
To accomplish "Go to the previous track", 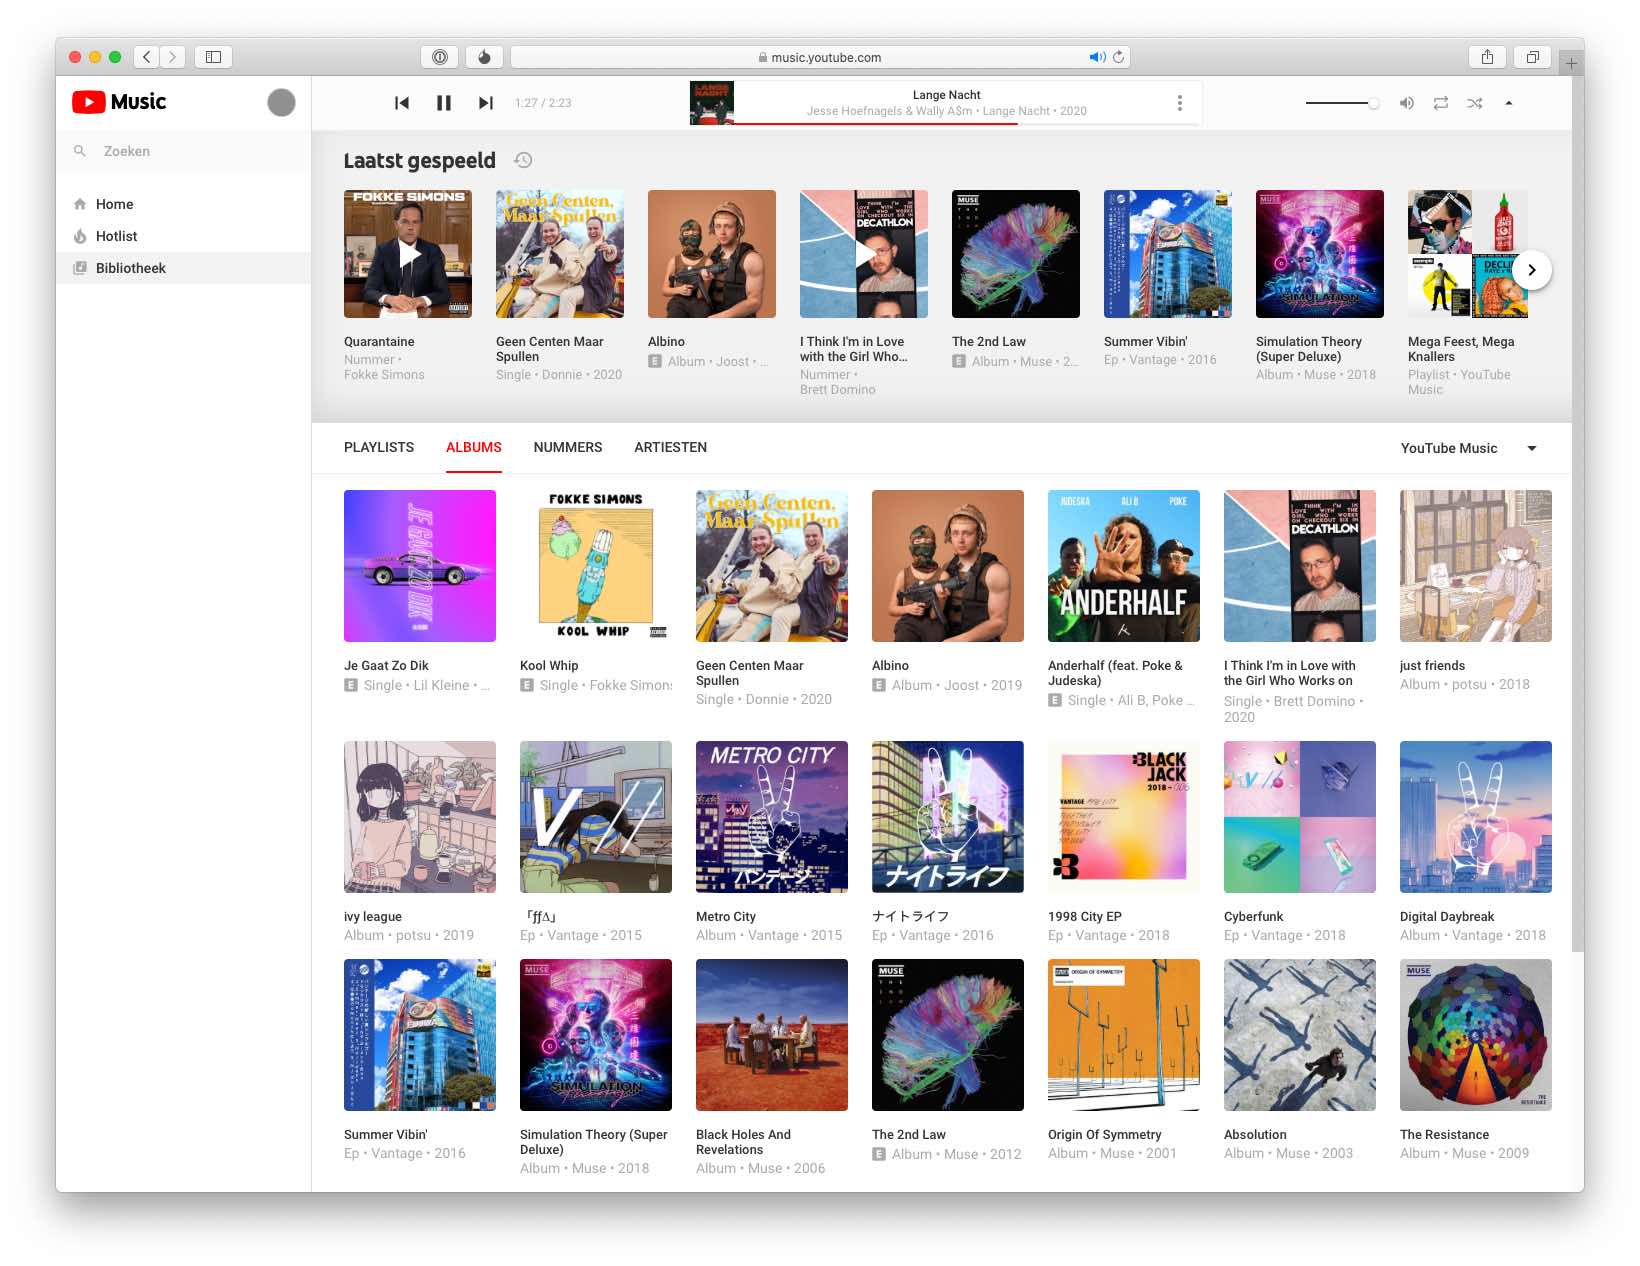I will [401, 102].
